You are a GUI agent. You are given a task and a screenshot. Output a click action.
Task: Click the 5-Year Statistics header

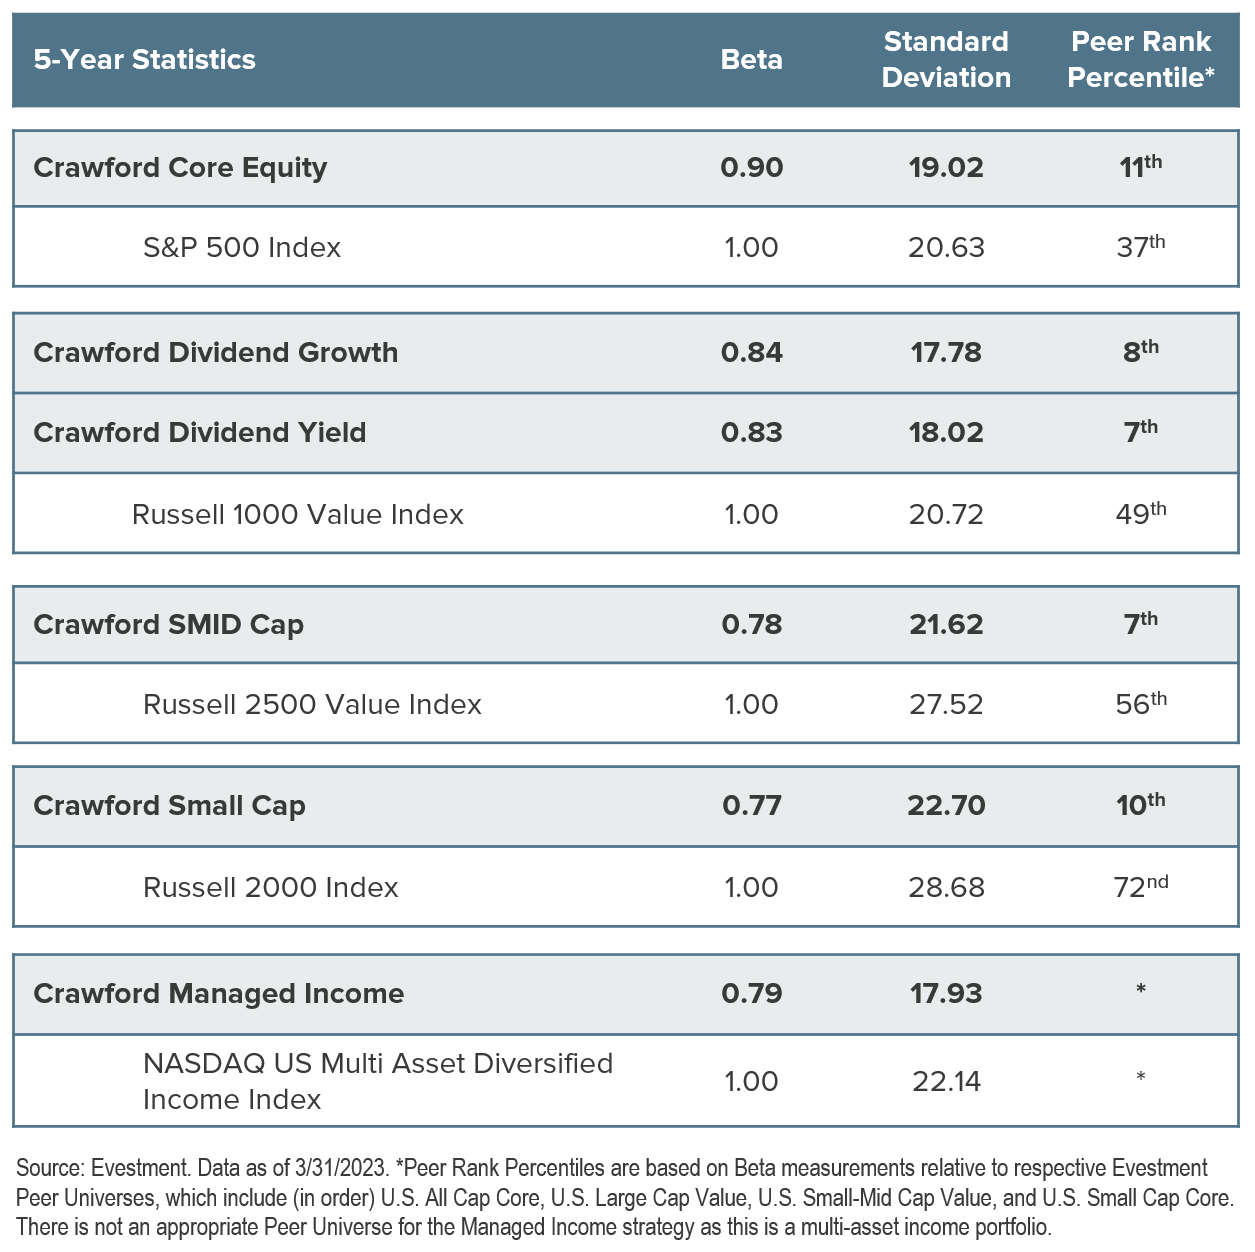pyautogui.click(x=144, y=60)
